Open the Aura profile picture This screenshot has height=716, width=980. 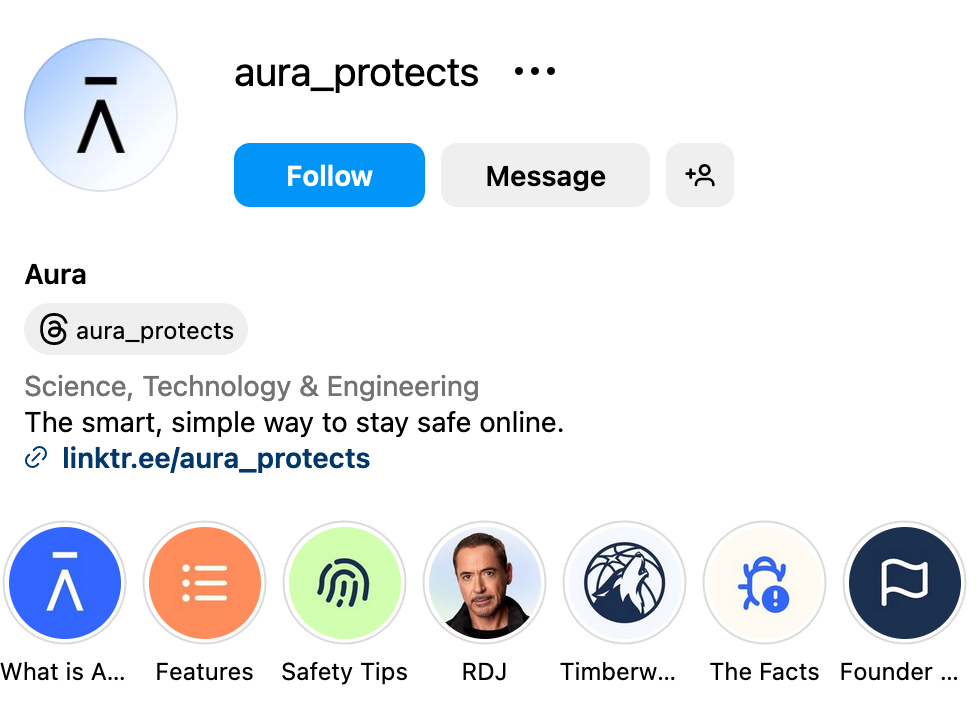(101, 115)
